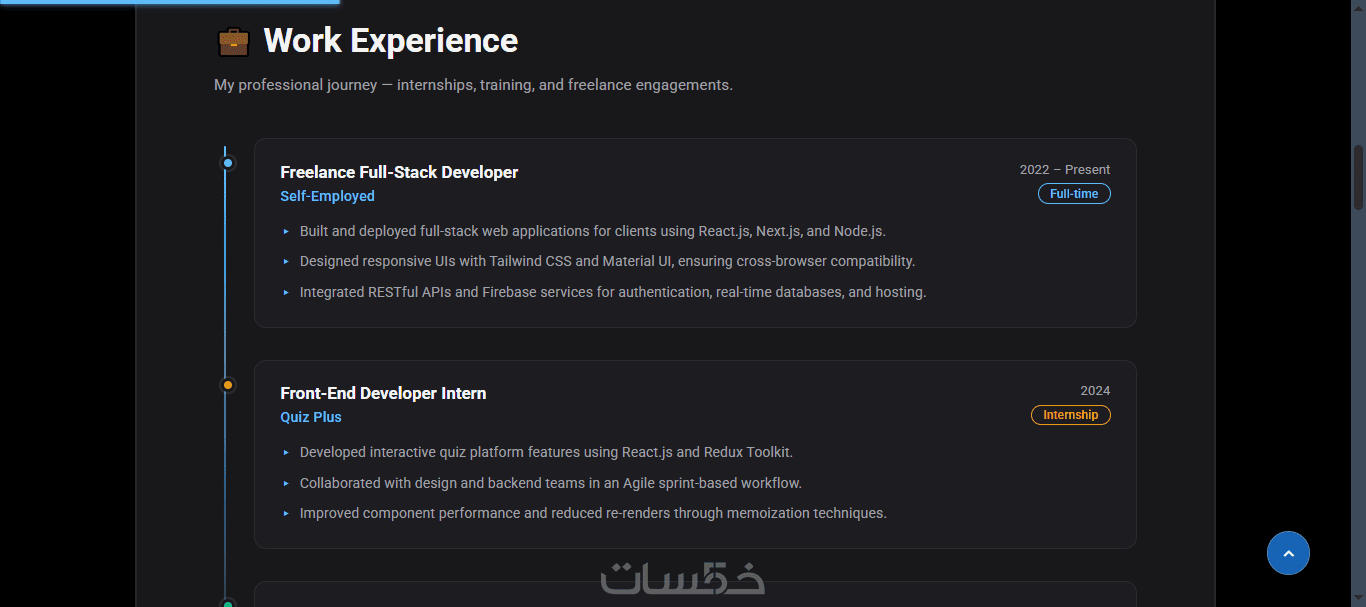1366x607 pixels.
Task: Click the page vertical scrollbar thumb
Action: (x=1358, y=178)
